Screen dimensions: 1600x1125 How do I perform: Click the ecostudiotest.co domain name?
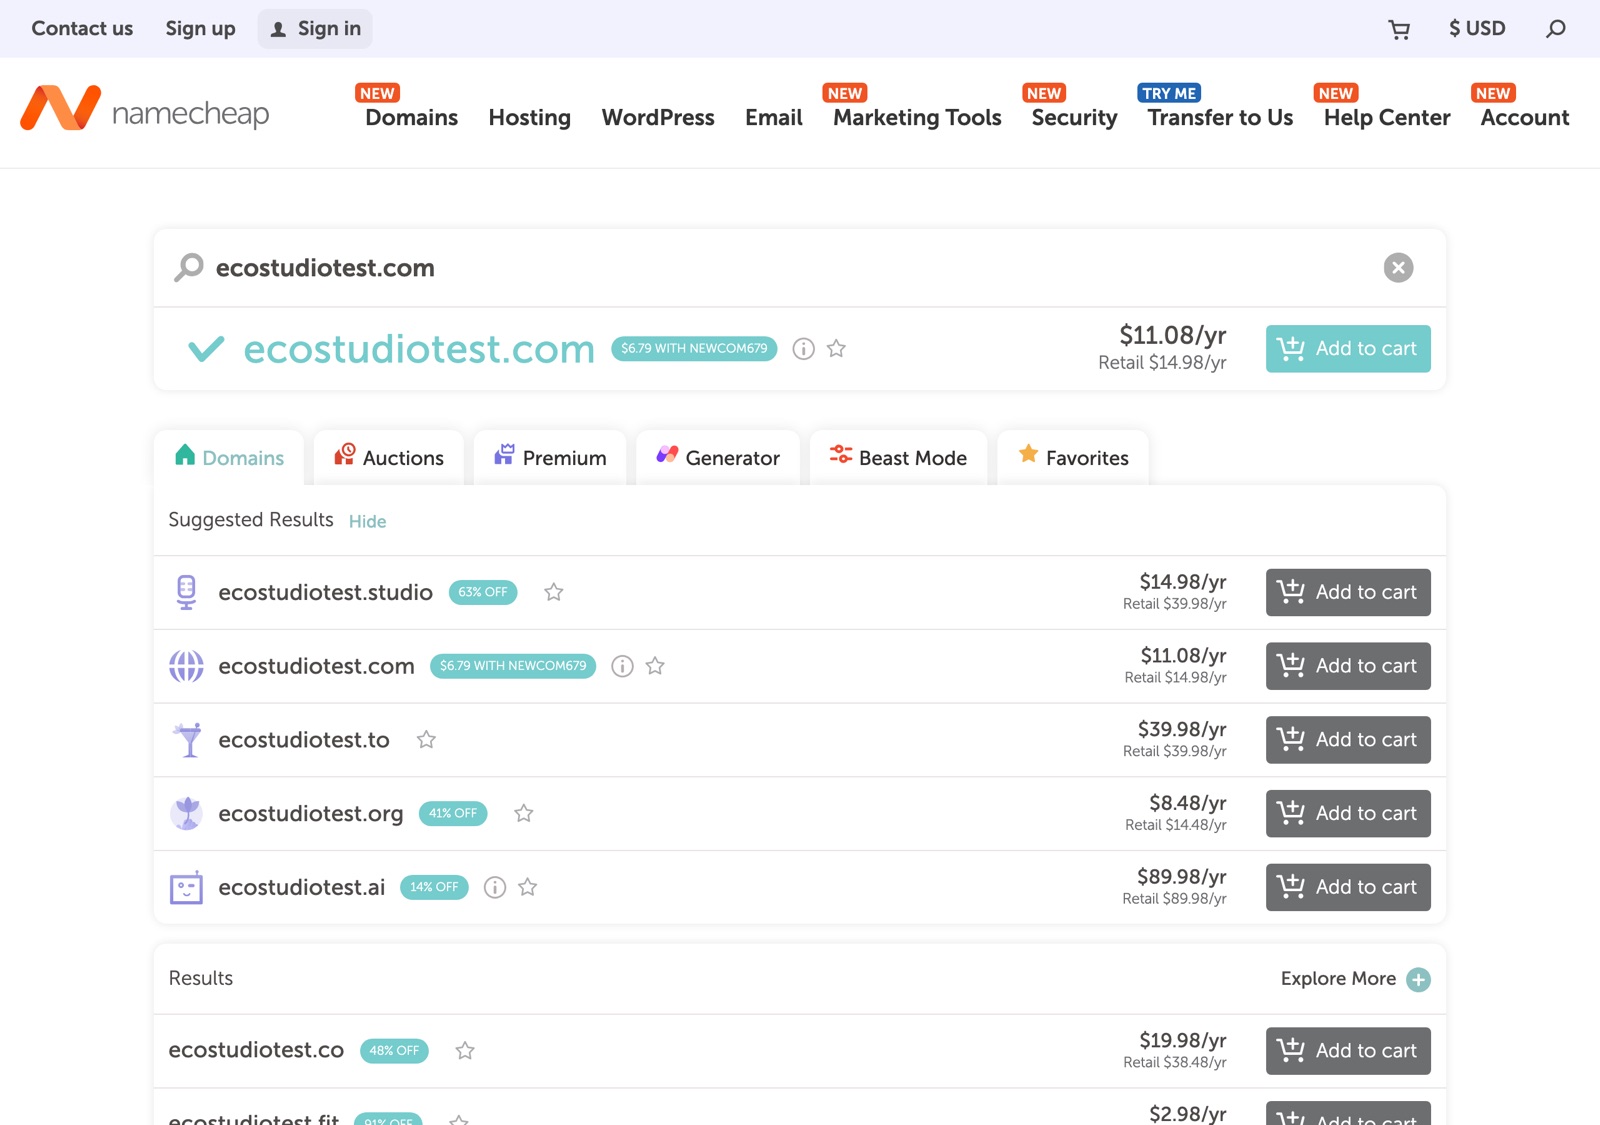(x=256, y=1050)
